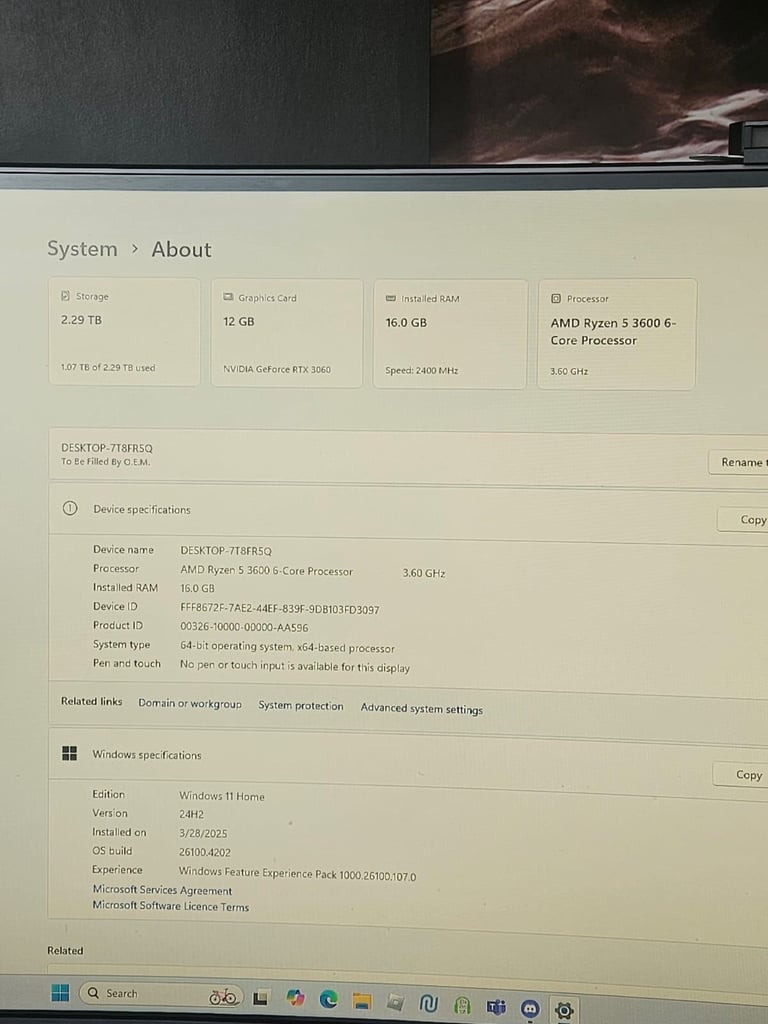Viewport: 768px width, 1024px height.
Task: Open Advanced system settings link
Action: 422,709
